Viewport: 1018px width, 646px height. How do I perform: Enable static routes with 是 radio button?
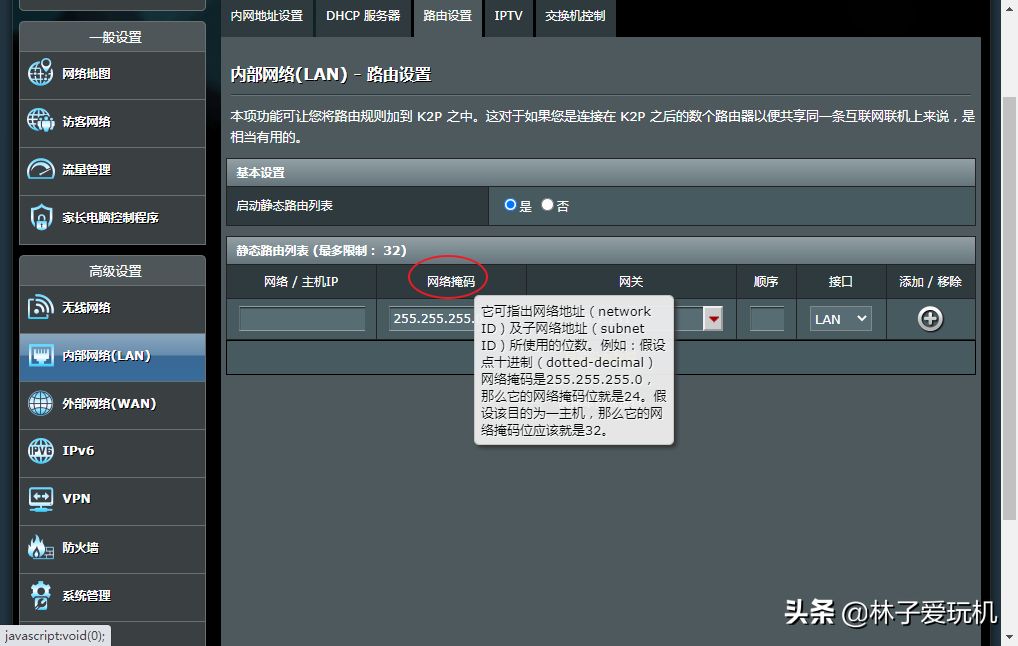point(511,205)
